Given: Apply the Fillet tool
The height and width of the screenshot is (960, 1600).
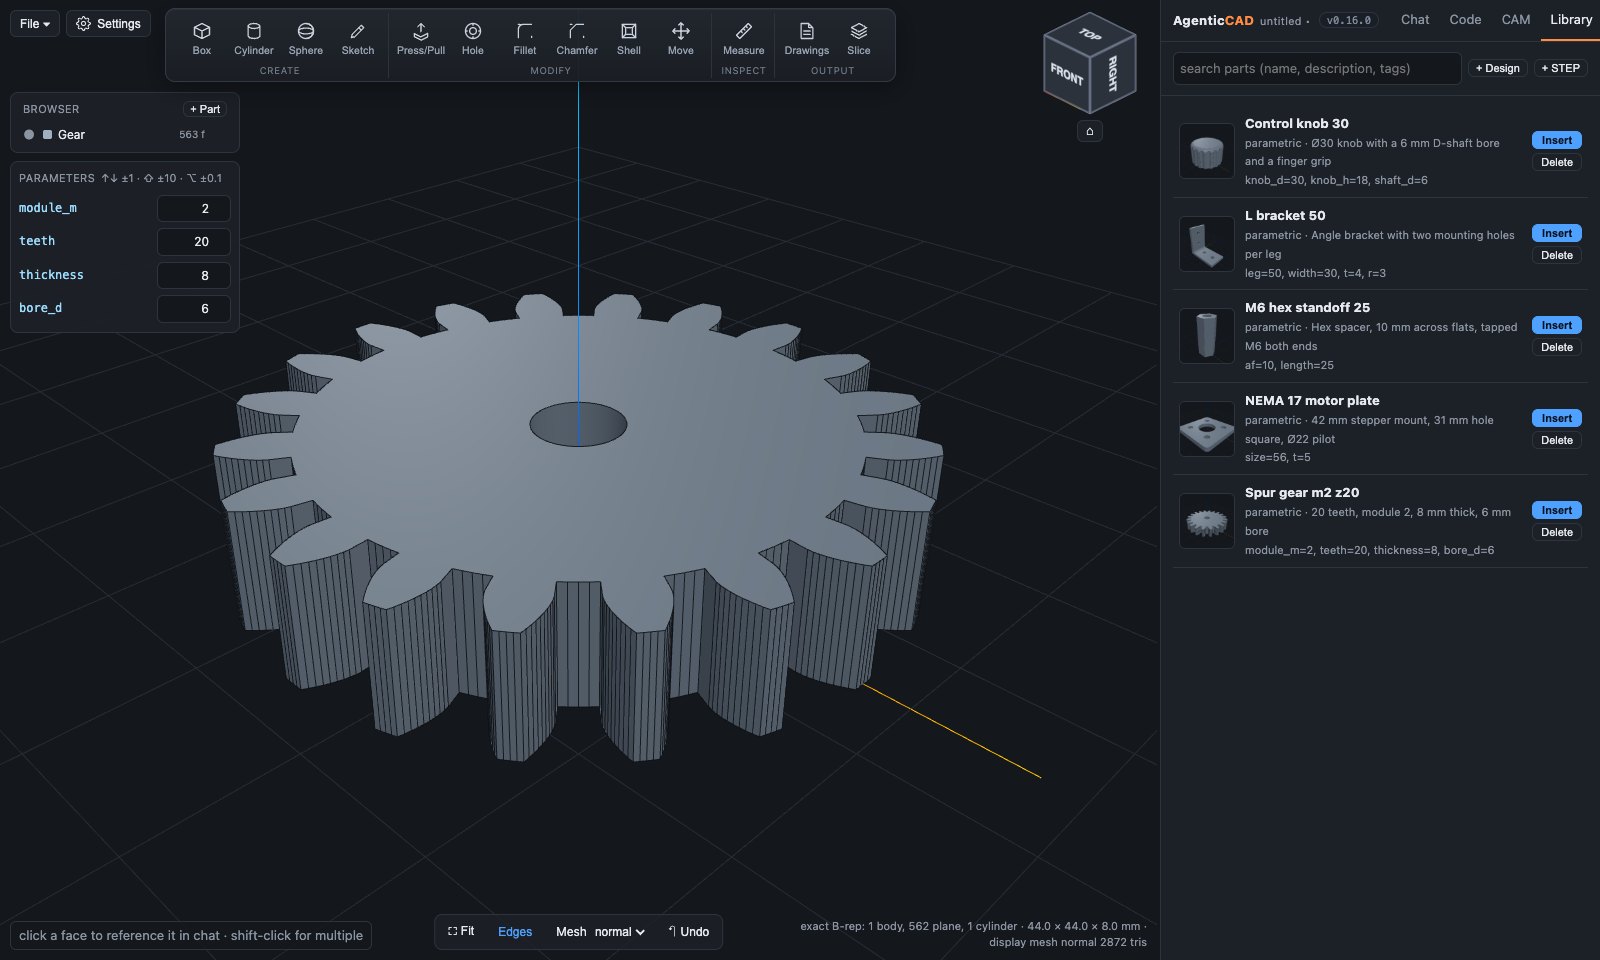Looking at the screenshot, I should [524, 39].
